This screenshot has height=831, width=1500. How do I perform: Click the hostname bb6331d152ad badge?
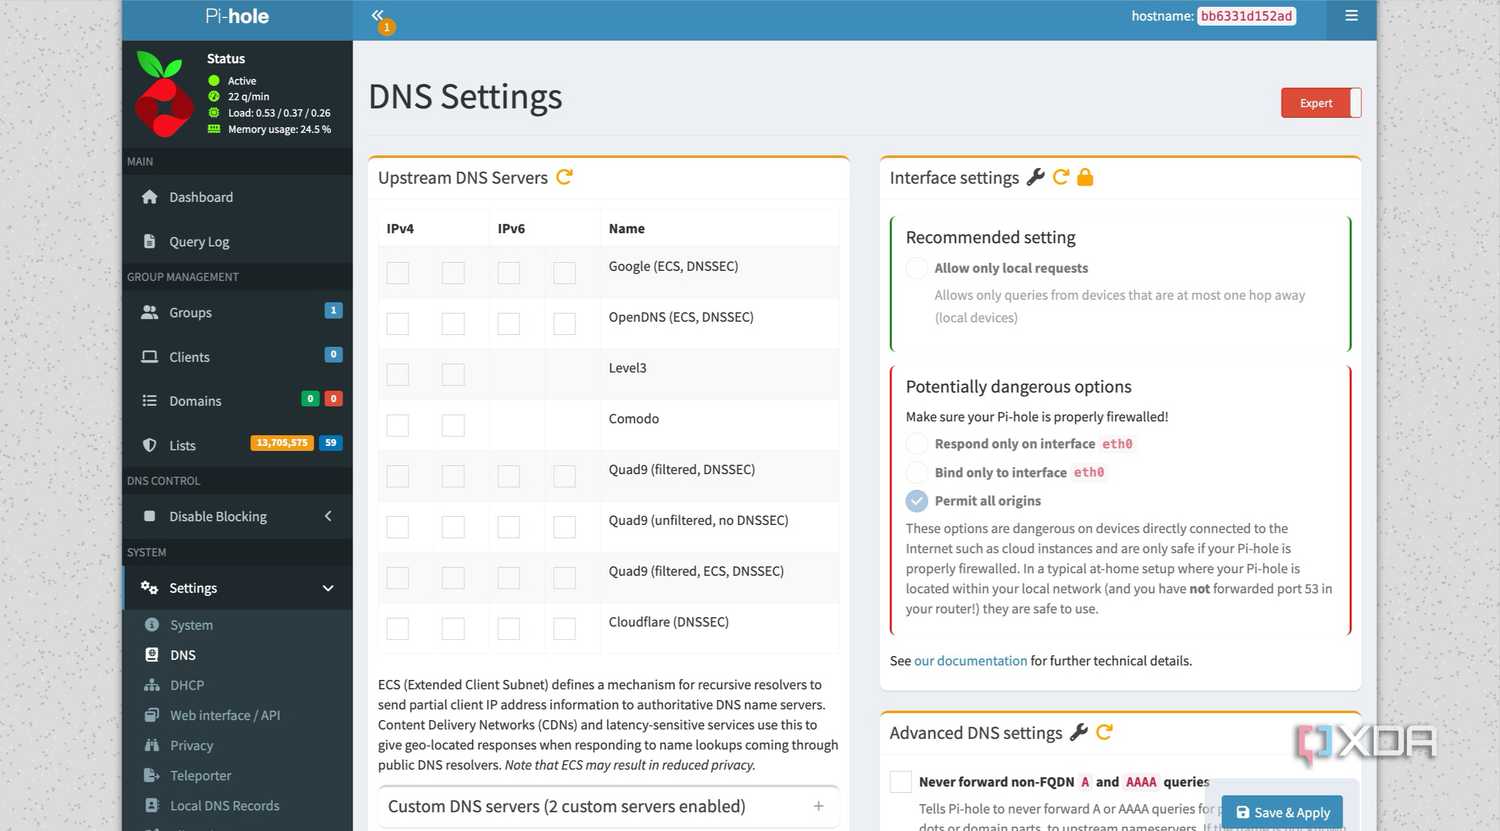(x=1246, y=16)
